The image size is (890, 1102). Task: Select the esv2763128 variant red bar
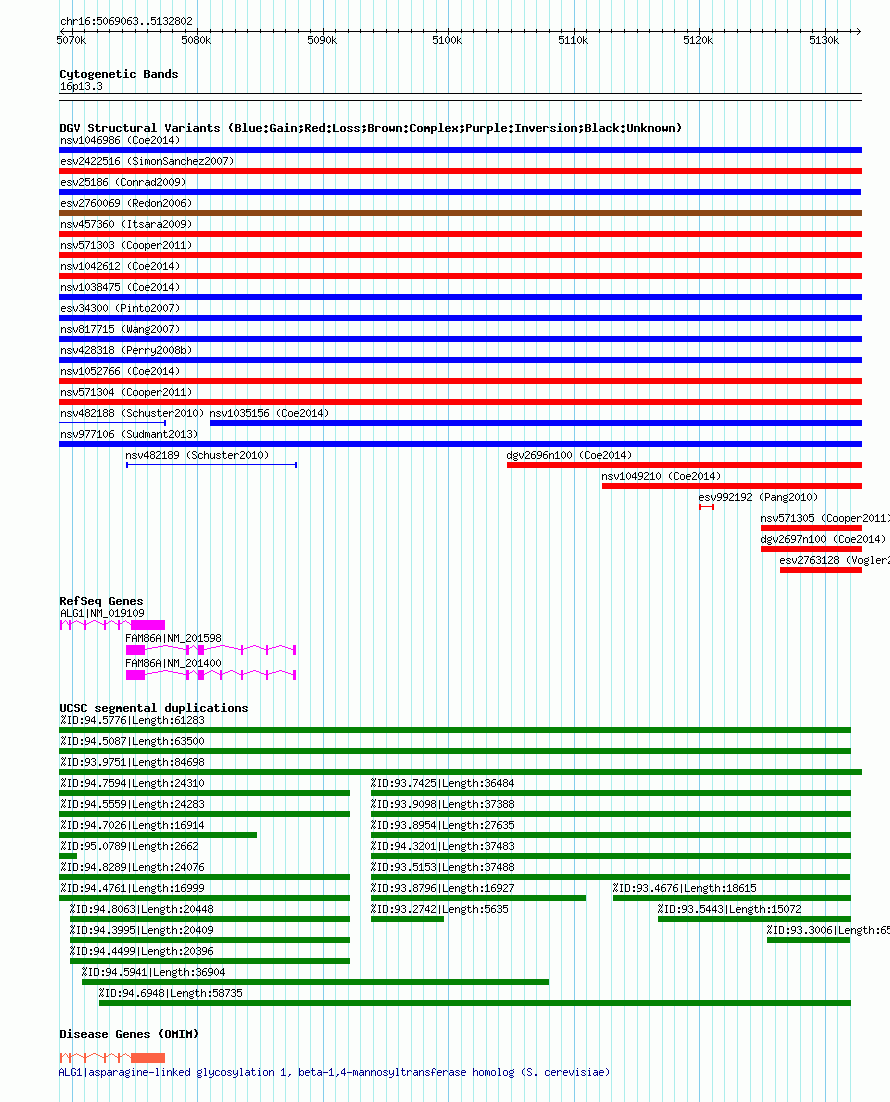[820, 570]
